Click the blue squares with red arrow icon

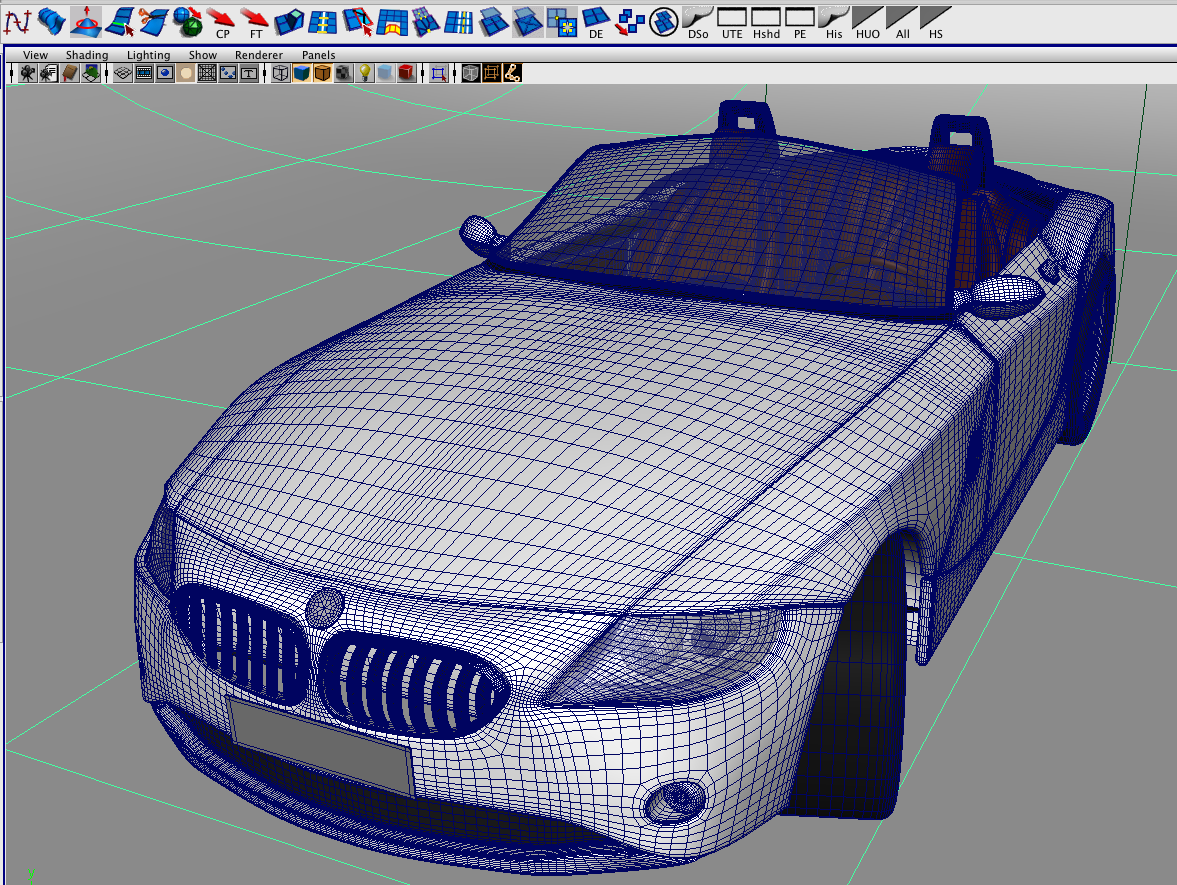coord(630,21)
